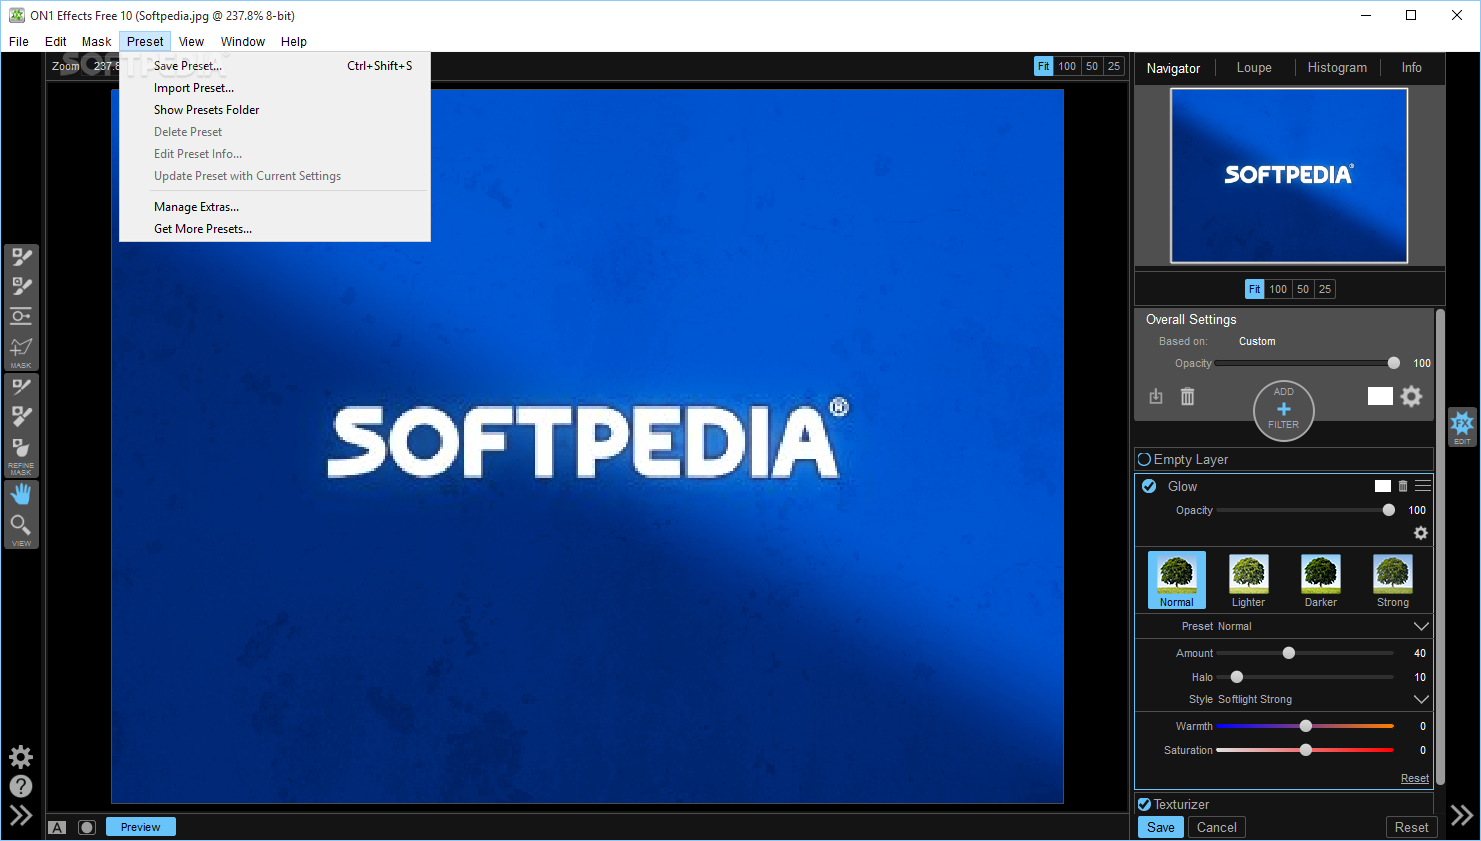Select the Quick Mask brush tool
The image size is (1481, 841).
tap(21, 287)
